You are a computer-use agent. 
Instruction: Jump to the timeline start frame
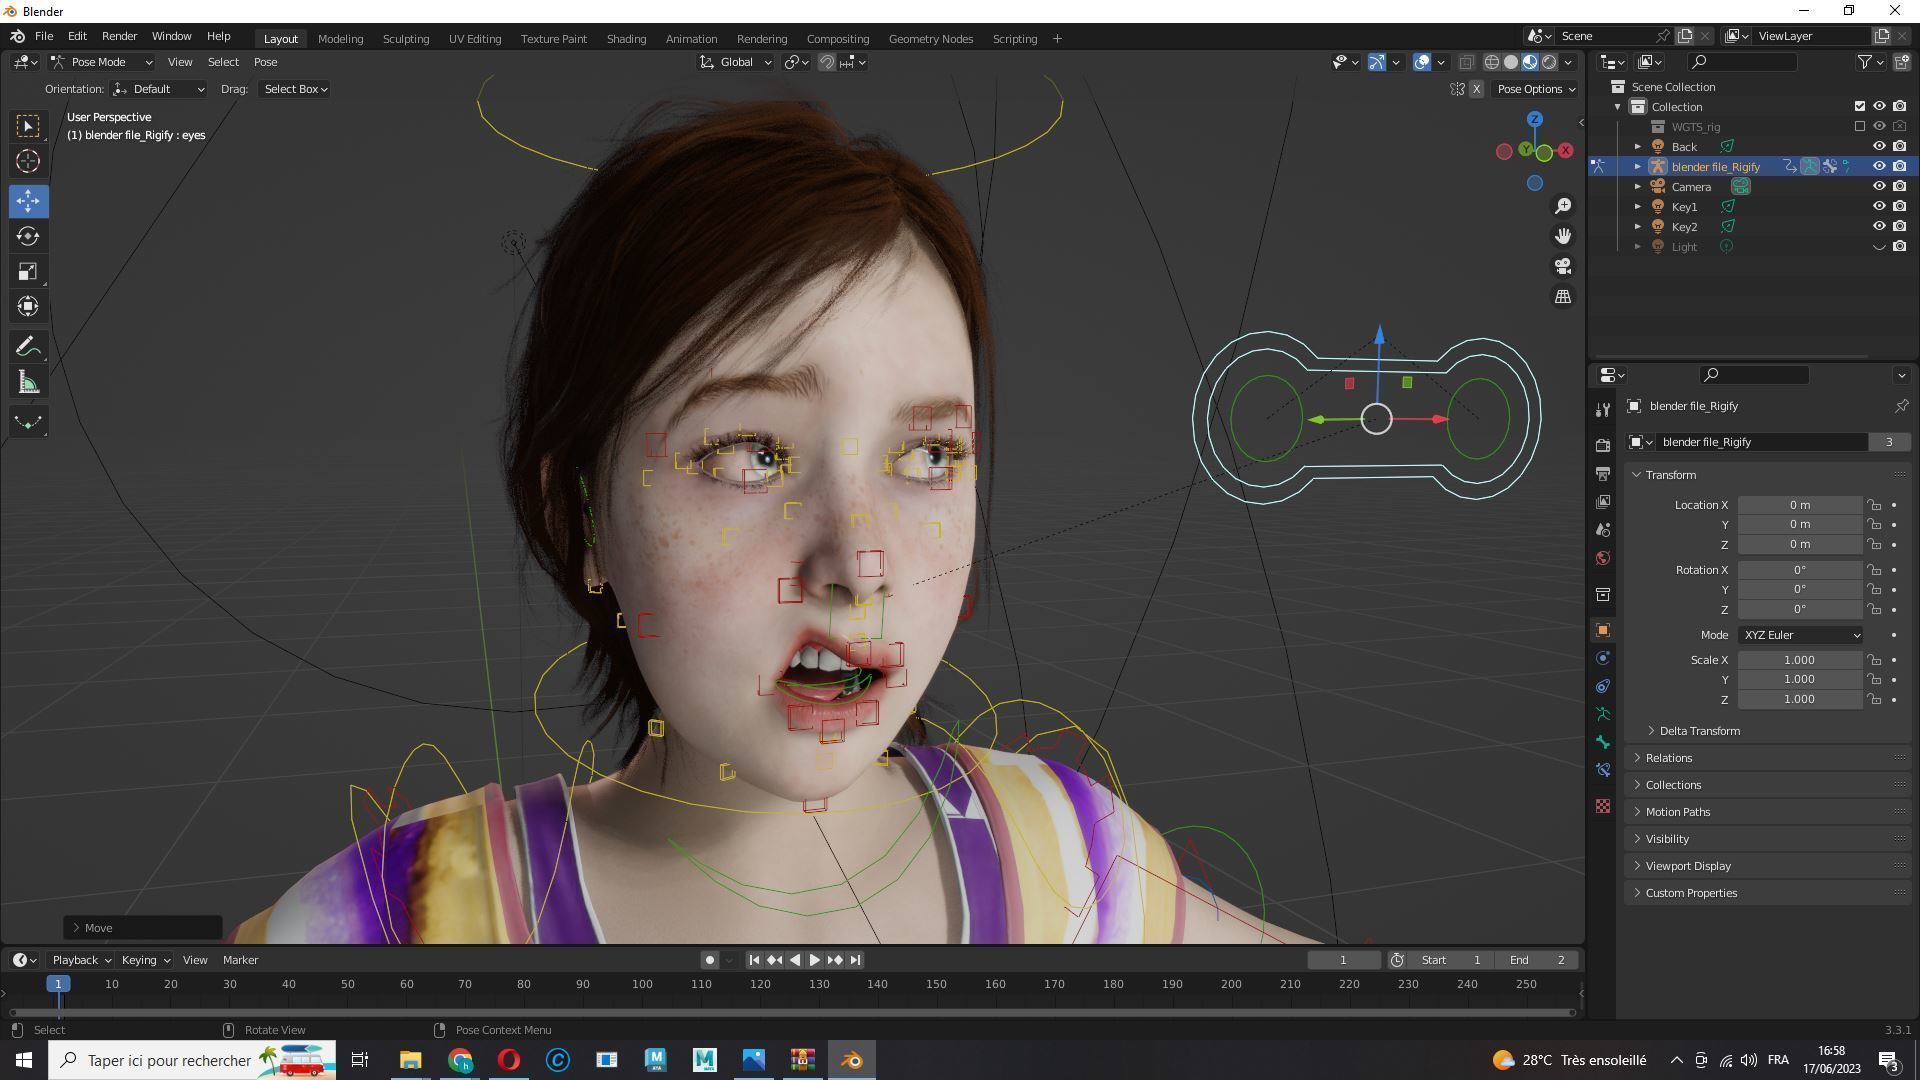[x=754, y=960]
